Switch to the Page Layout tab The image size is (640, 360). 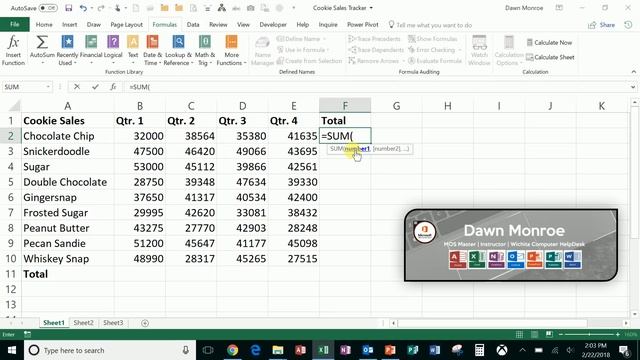[127, 24]
